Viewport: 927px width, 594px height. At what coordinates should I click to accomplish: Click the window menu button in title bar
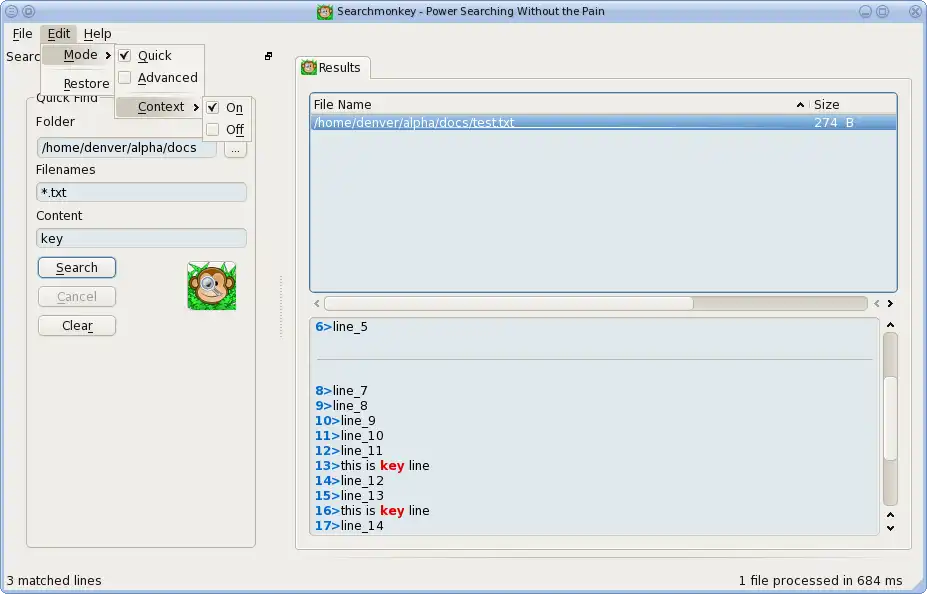pos(11,11)
